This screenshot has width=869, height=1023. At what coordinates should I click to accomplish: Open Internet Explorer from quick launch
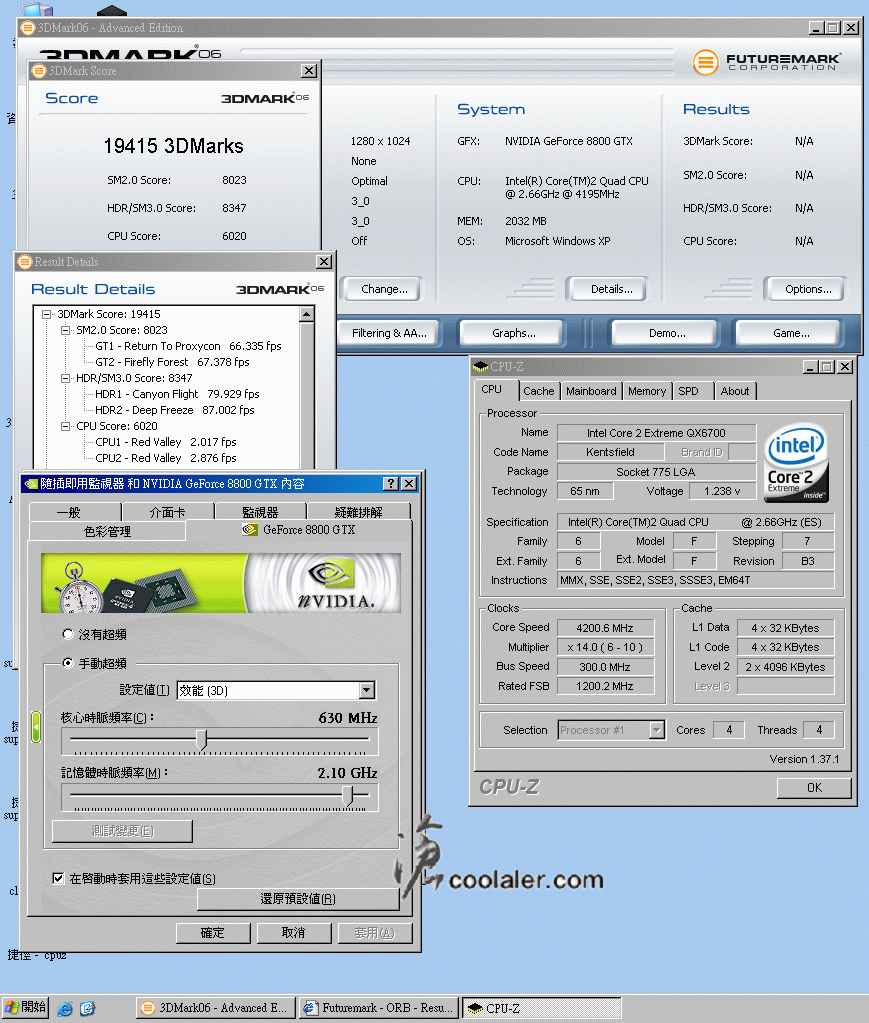[65, 1009]
